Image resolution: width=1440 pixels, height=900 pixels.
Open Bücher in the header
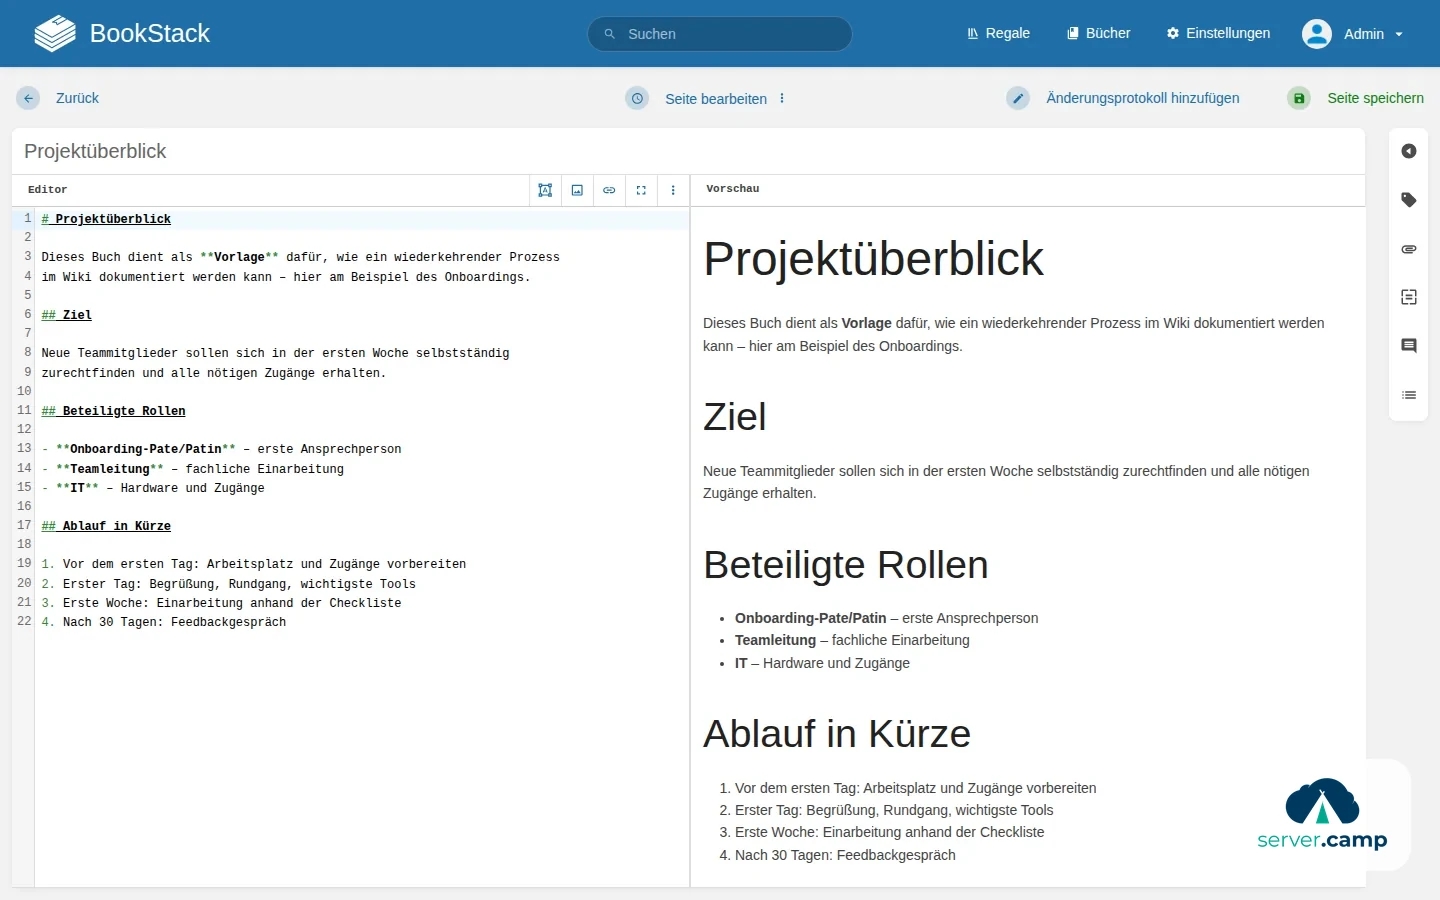pyautogui.click(x=1099, y=33)
